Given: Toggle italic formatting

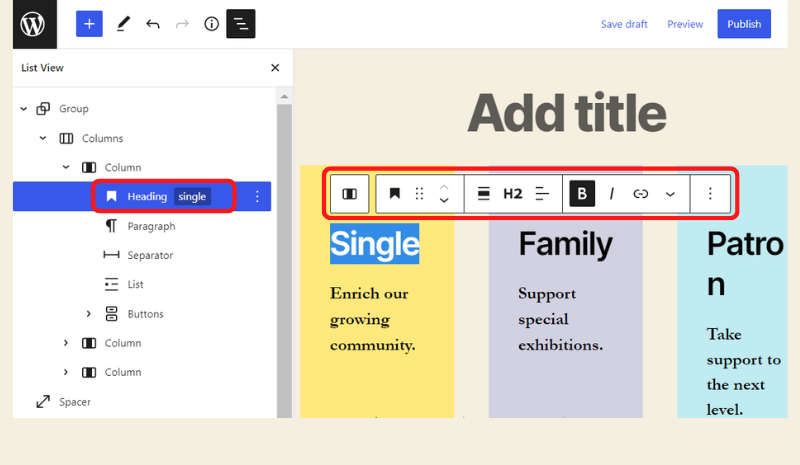Looking at the screenshot, I should point(612,194).
